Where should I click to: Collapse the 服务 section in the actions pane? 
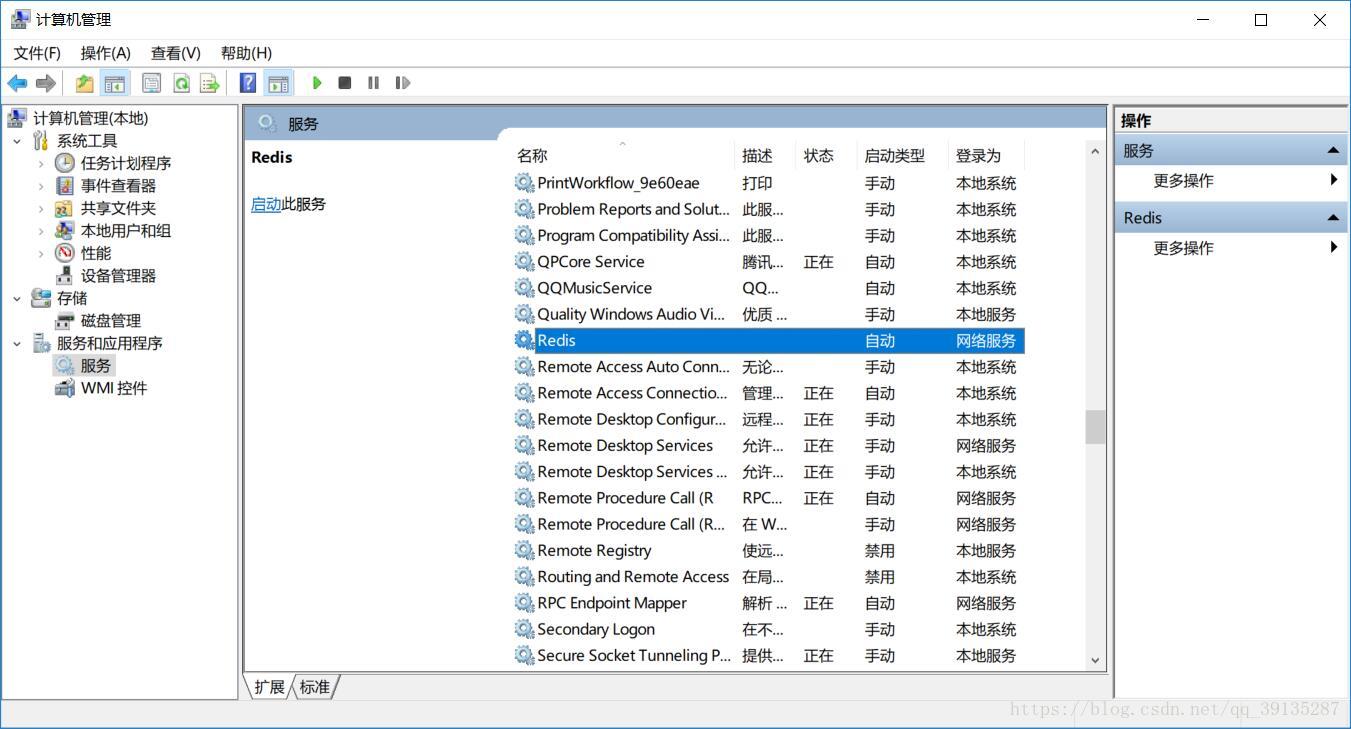1333,151
